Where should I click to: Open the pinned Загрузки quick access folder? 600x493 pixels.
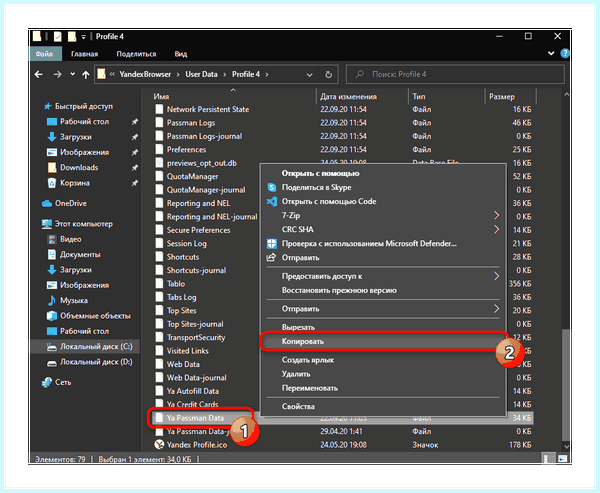click(x=75, y=137)
